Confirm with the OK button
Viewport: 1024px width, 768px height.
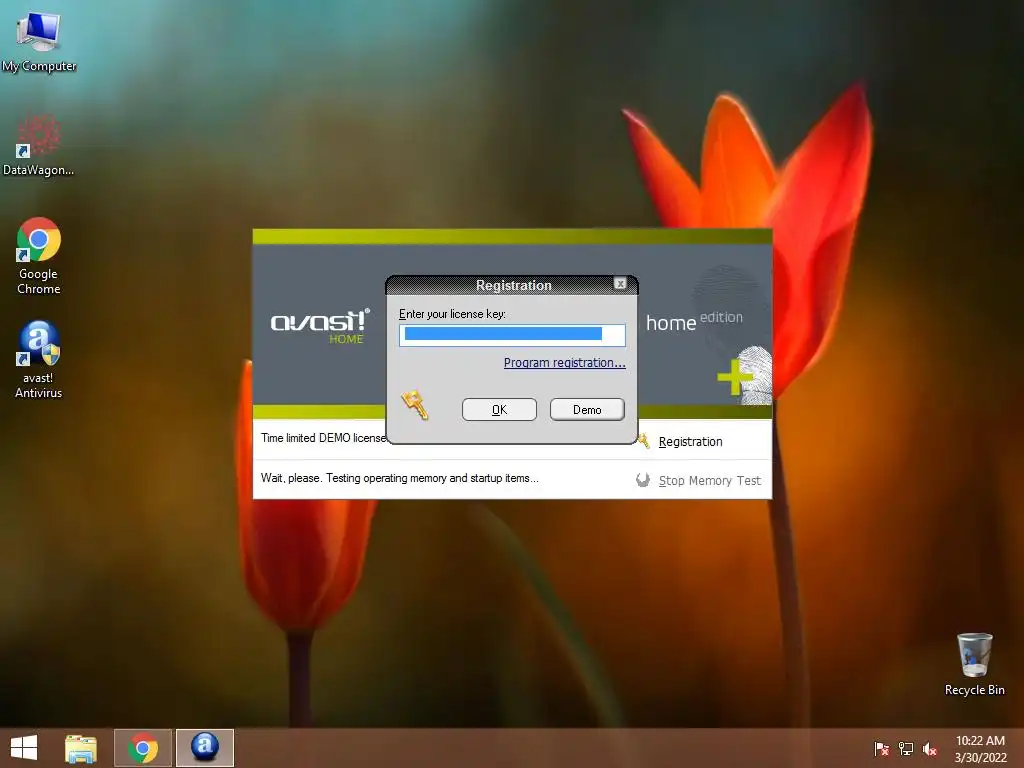pyautogui.click(x=499, y=409)
